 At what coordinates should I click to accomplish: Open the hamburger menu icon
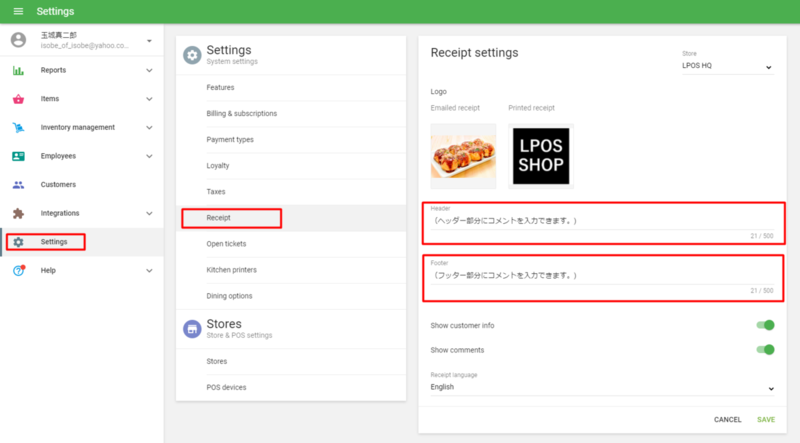(17, 11)
